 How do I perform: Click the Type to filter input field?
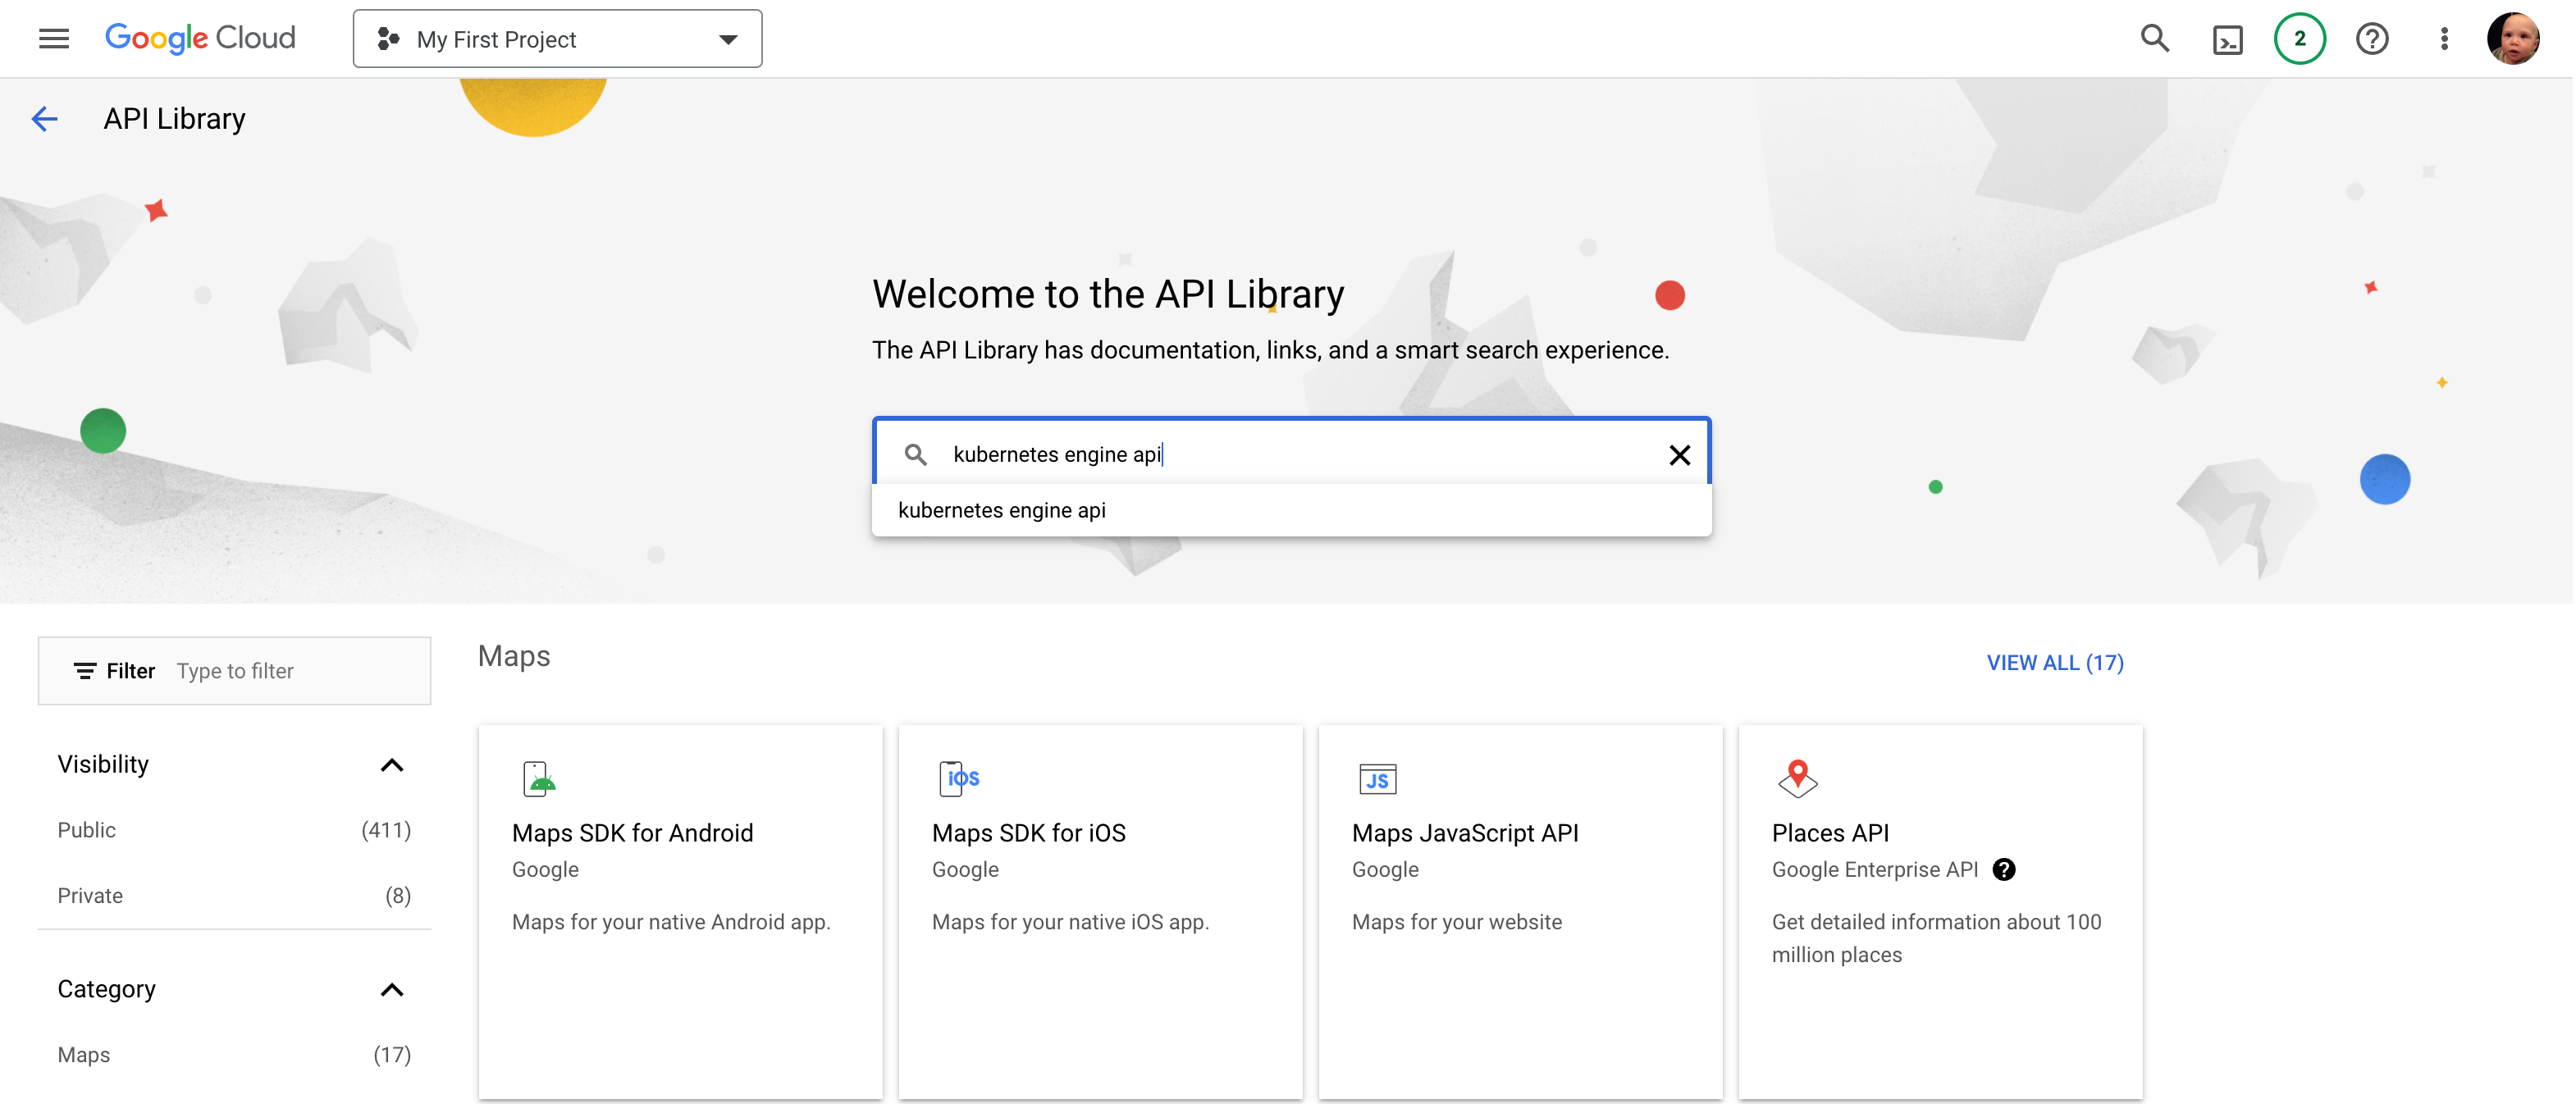tap(280, 670)
